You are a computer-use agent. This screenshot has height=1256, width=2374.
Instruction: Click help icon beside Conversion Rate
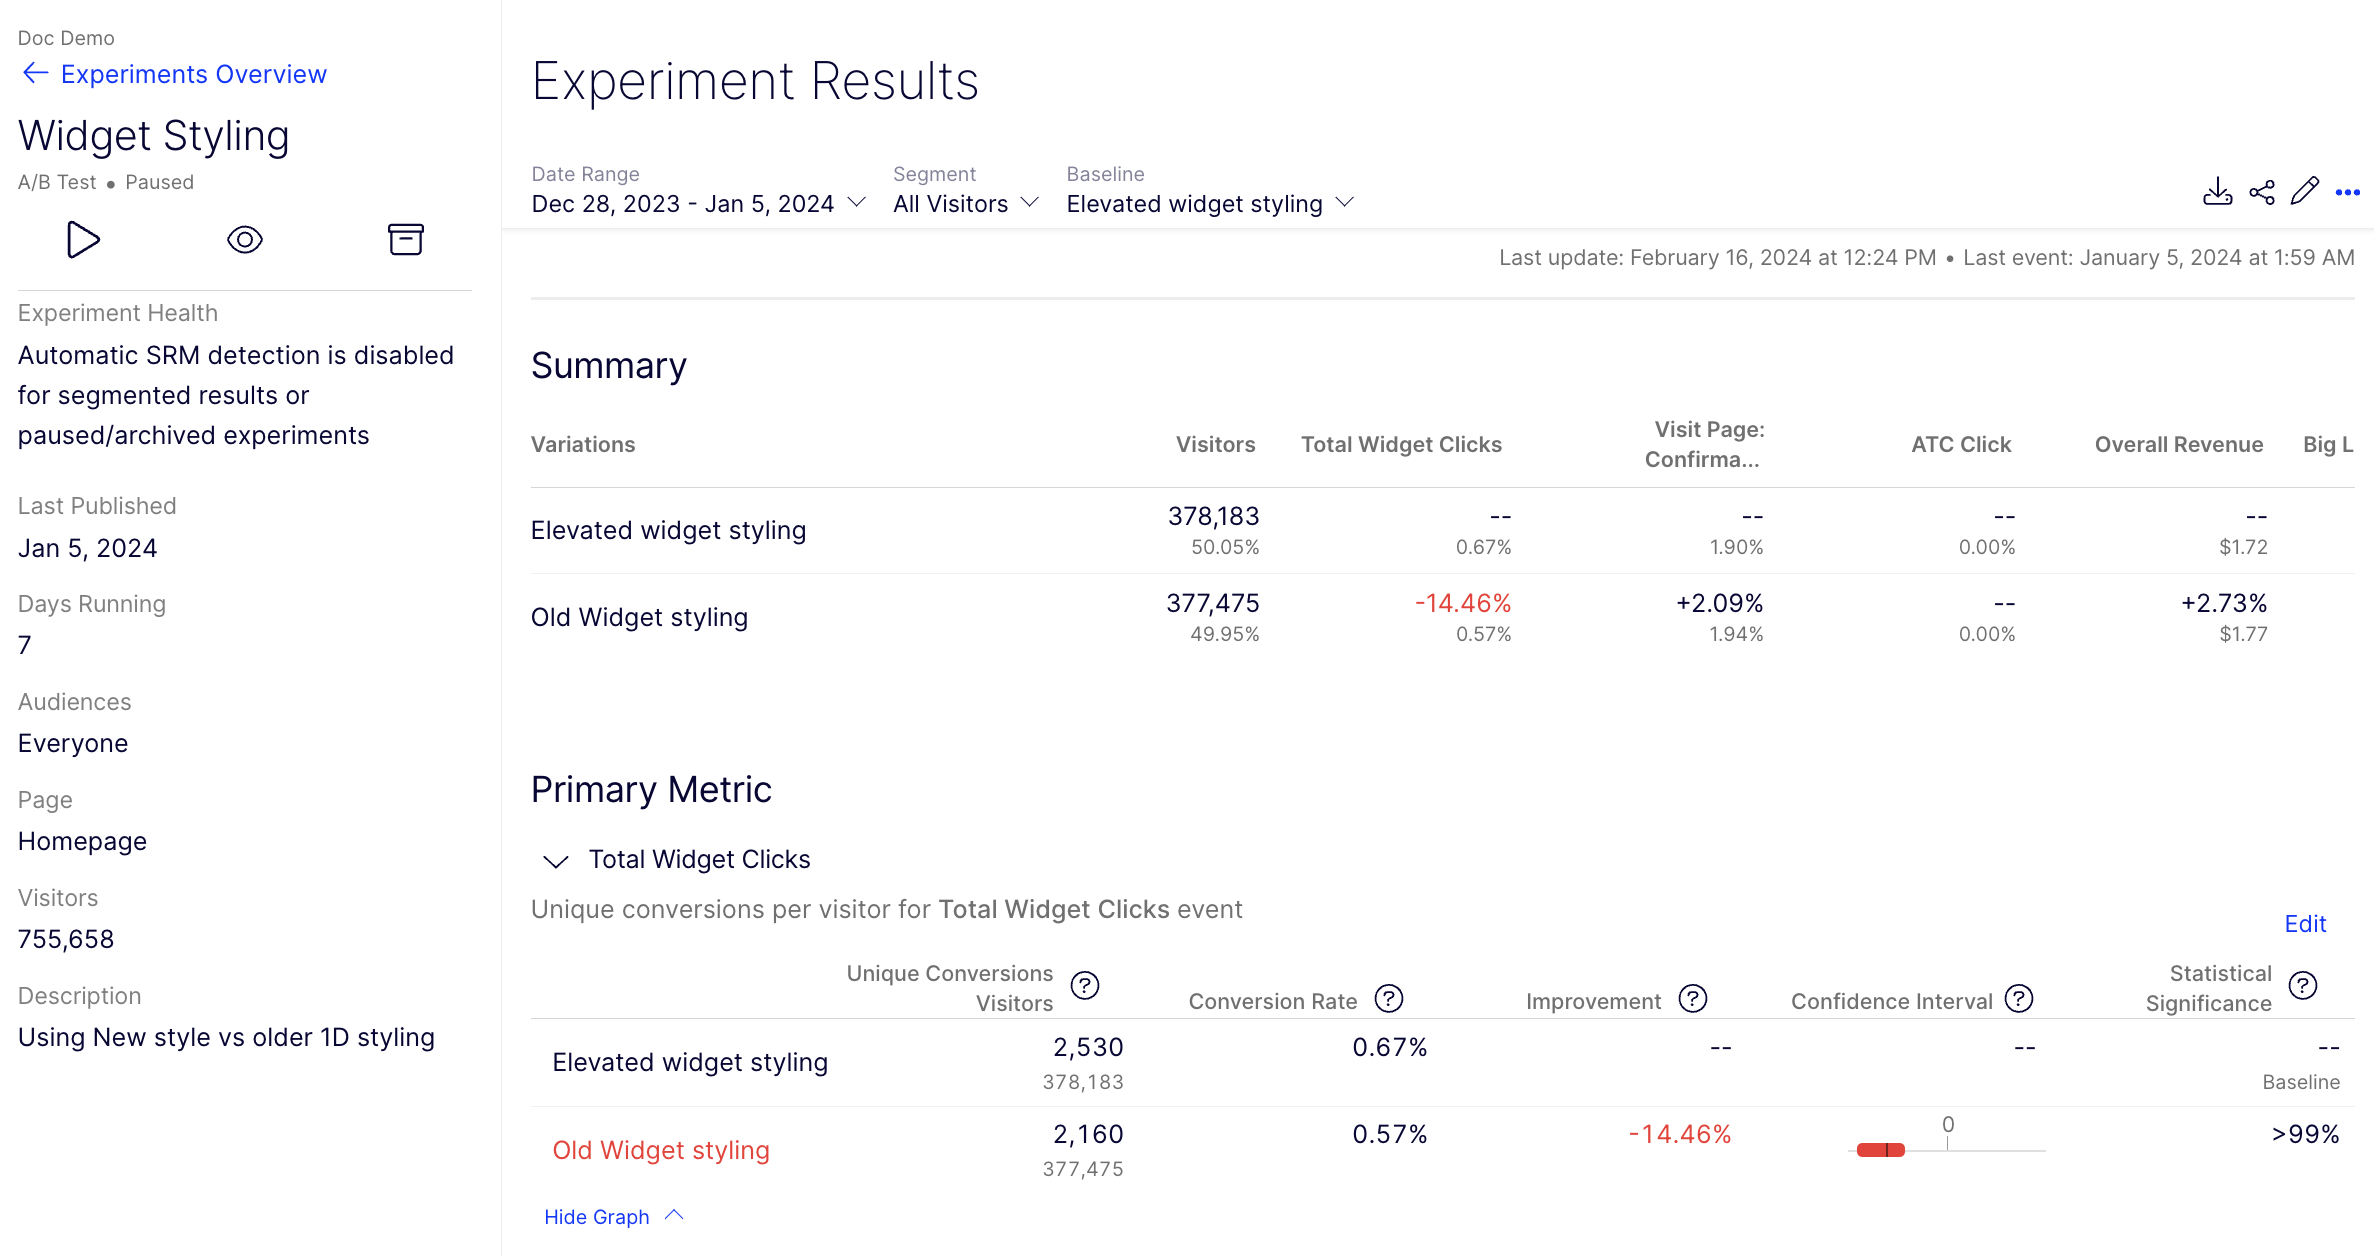1389,999
